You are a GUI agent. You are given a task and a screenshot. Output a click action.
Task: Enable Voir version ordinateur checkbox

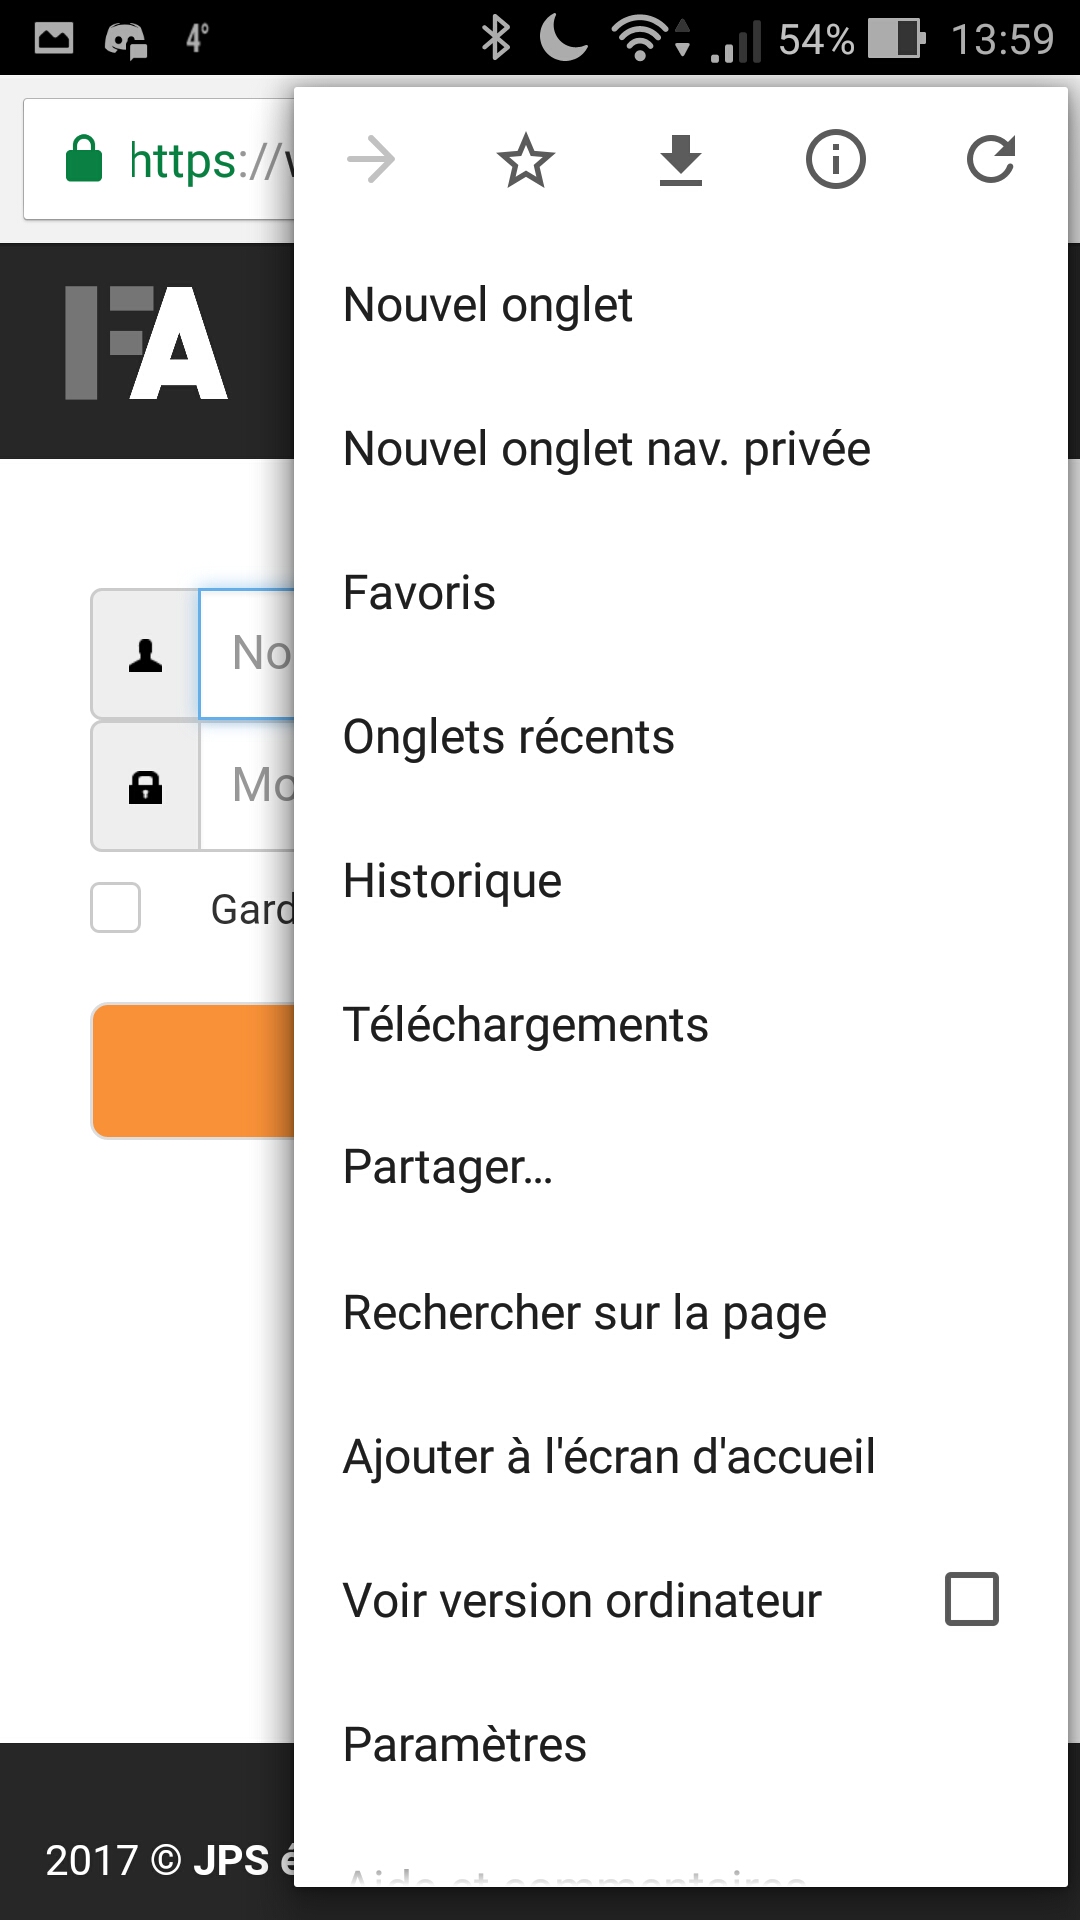click(x=972, y=1599)
